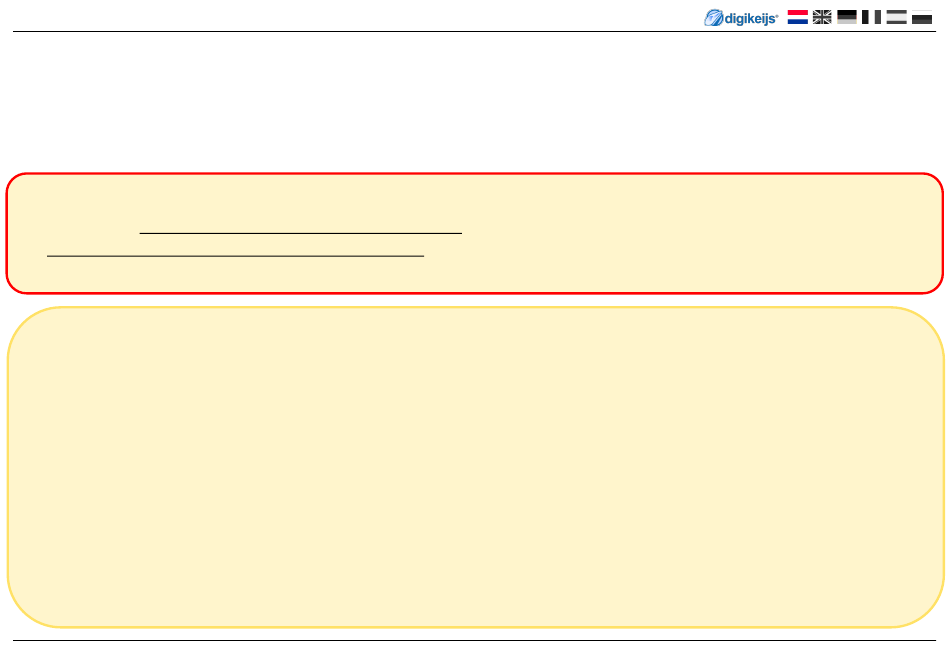Click the digikeijs wordmark text

pos(751,19)
